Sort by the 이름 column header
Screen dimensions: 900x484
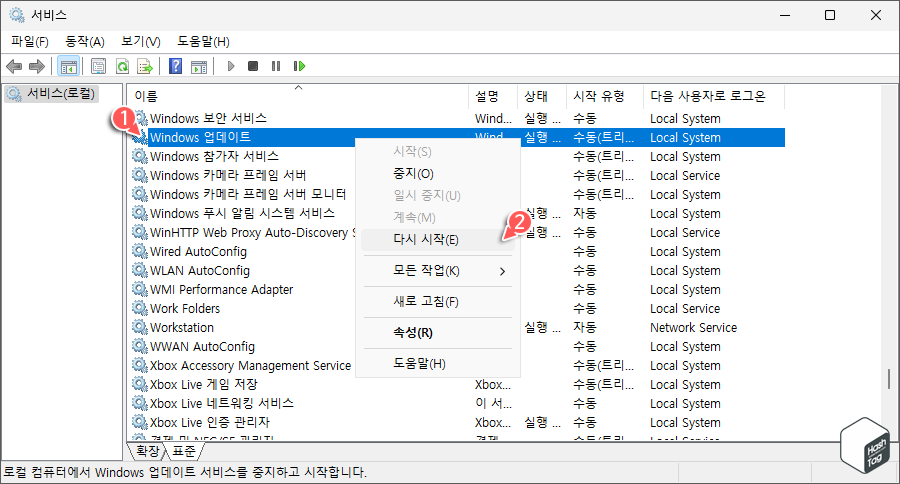pyautogui.click(x=297, y=96)
